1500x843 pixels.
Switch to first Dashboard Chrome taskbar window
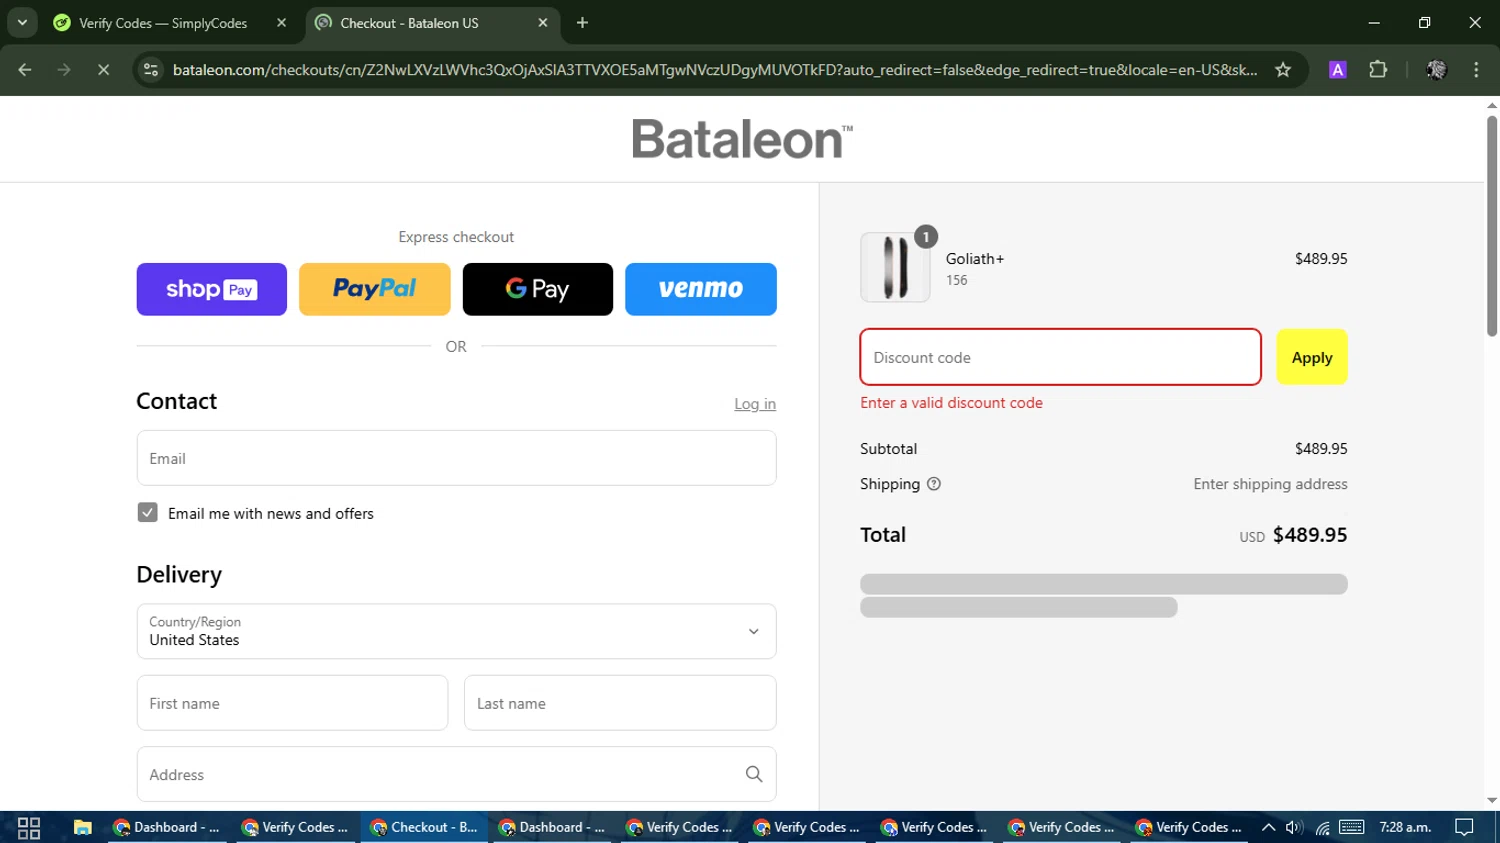click(167, 827)
